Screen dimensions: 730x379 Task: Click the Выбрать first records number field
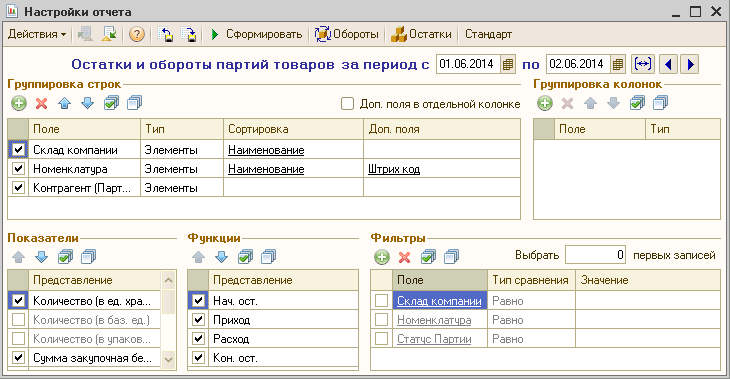[595, 255]
